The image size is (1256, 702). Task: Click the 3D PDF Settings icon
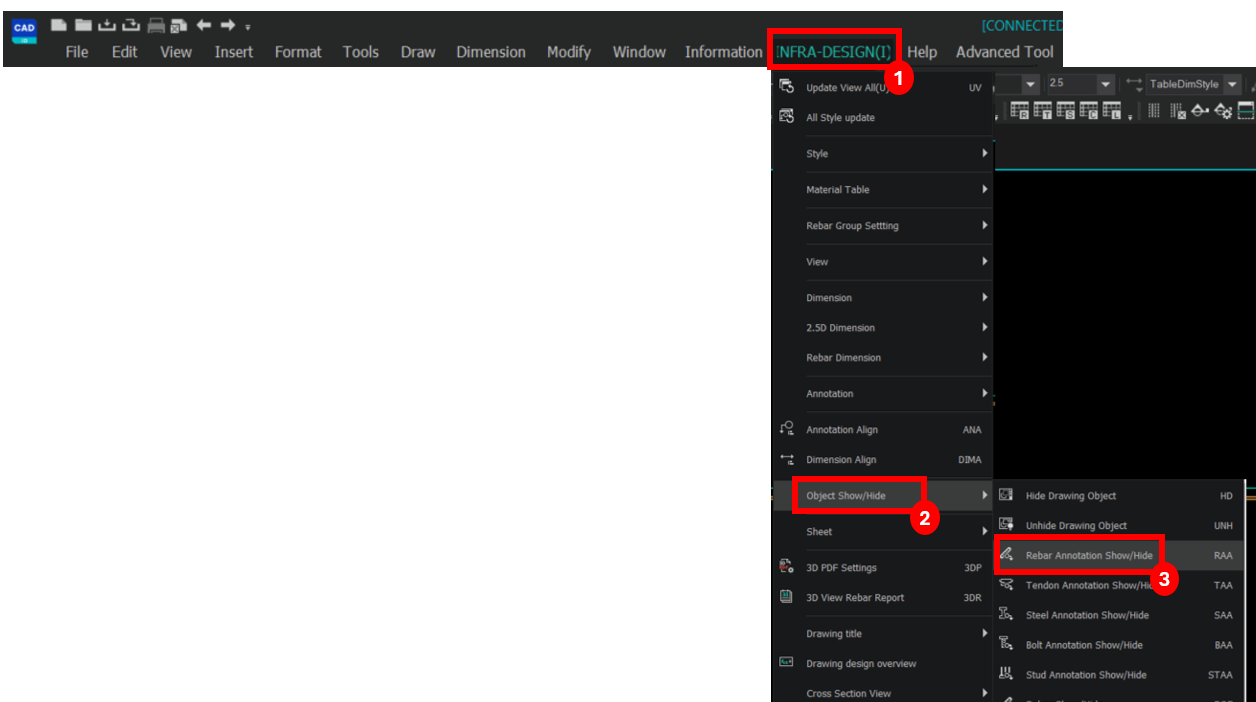787,567
